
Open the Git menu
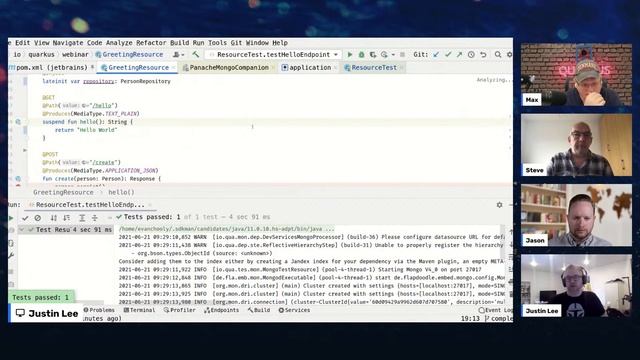[236, 42]
